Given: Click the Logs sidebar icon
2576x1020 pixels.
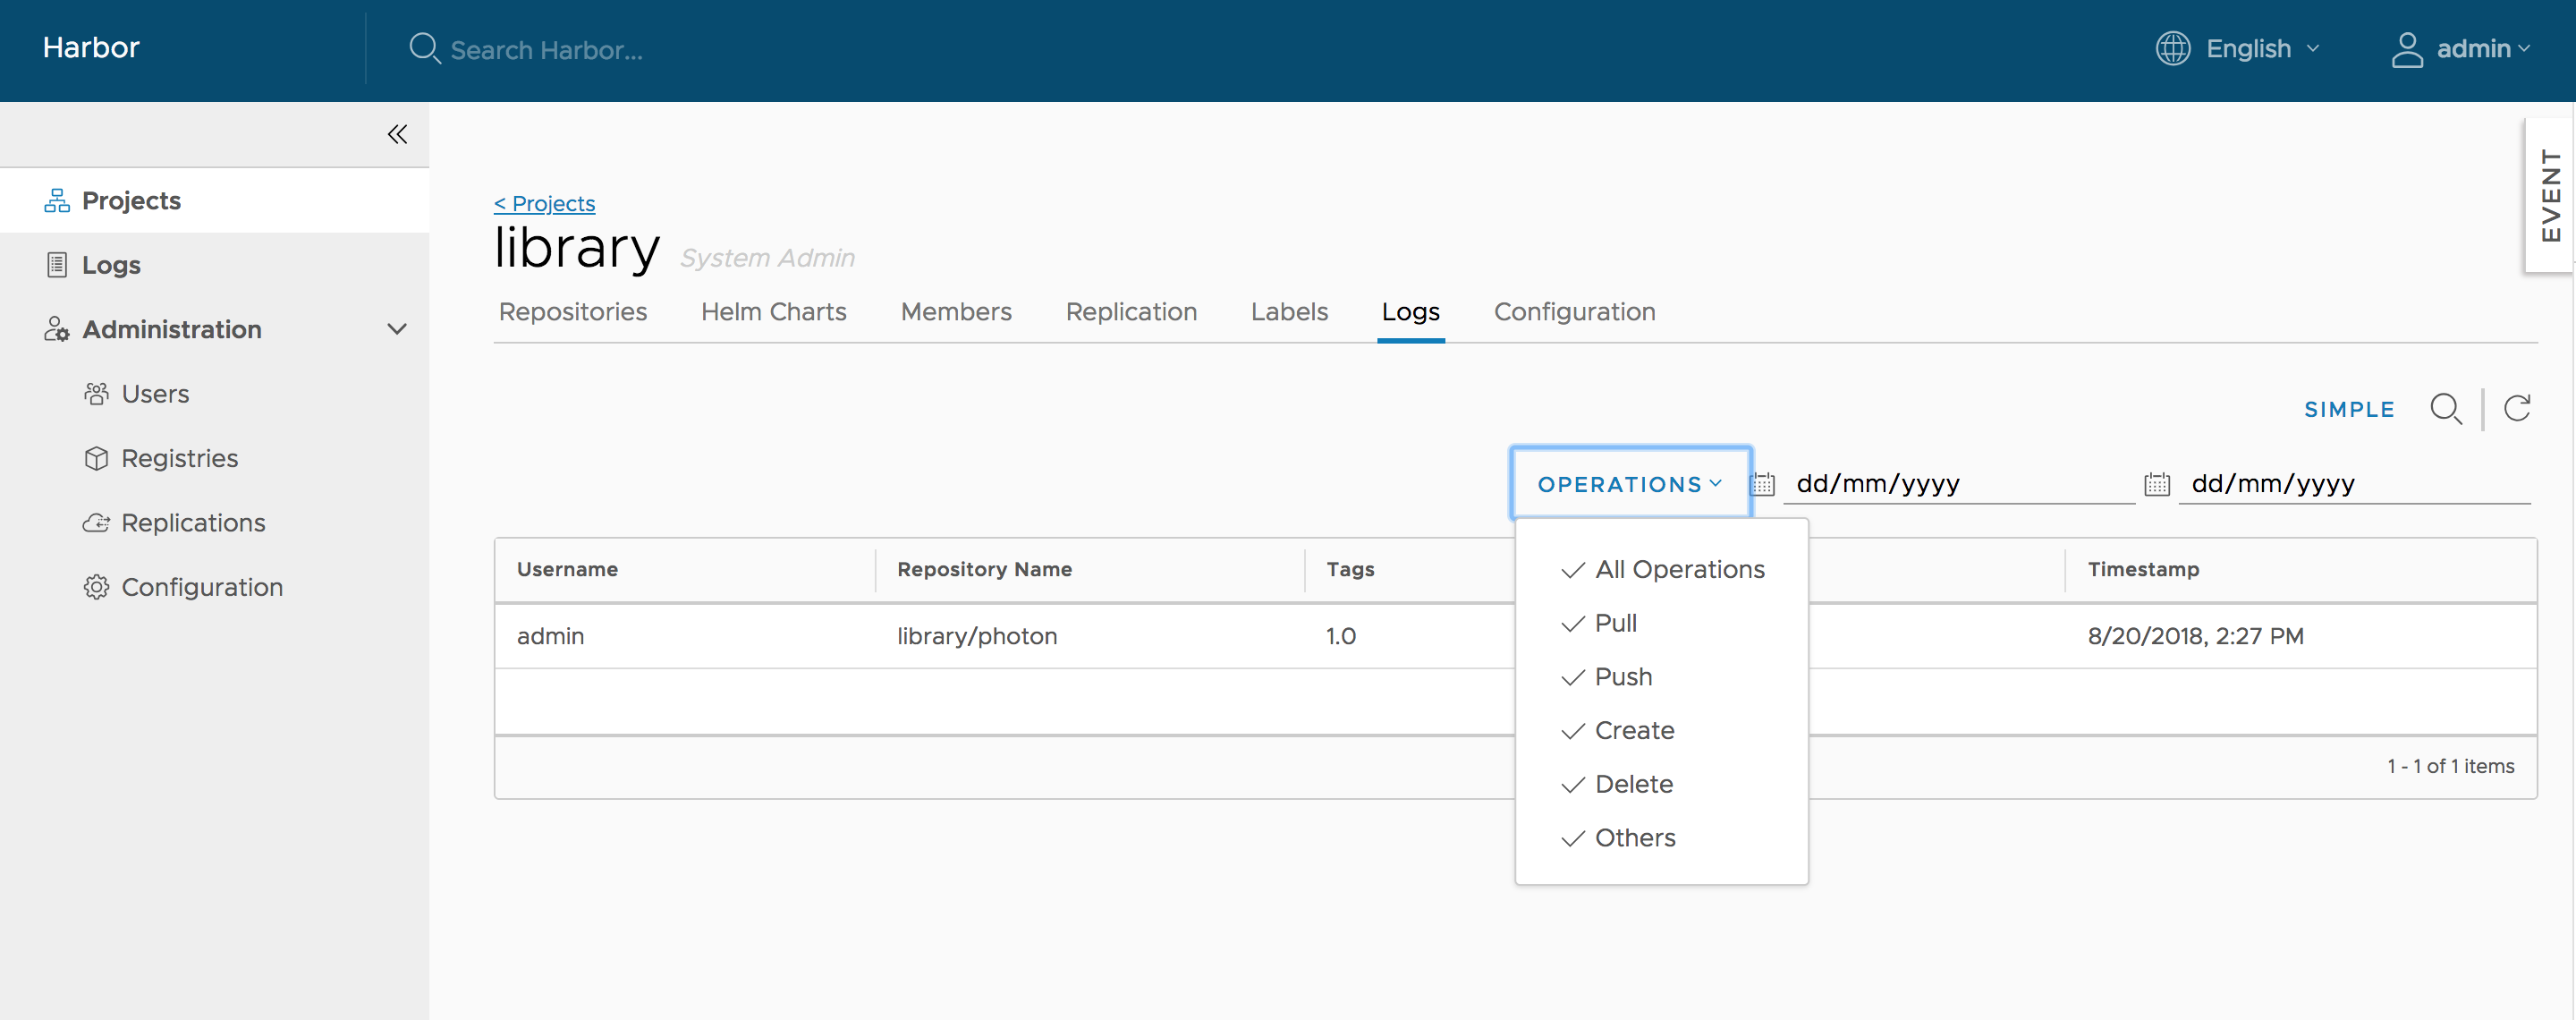Looking at the screenshot, I should click(x=55, y=263).
